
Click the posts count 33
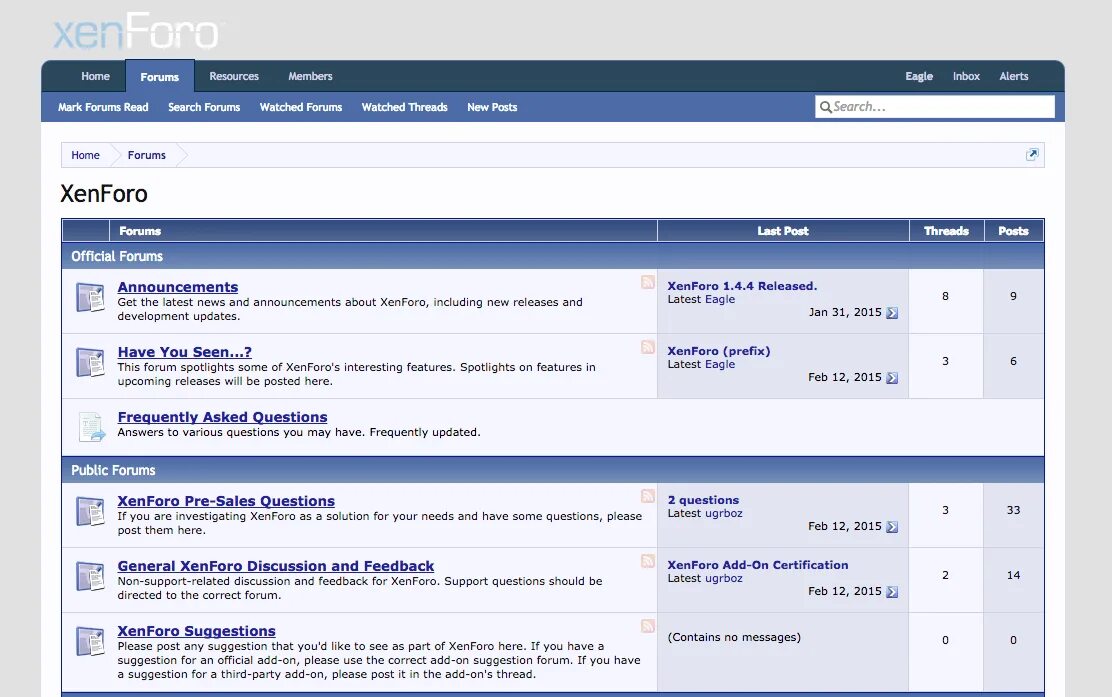point(1013,510)
